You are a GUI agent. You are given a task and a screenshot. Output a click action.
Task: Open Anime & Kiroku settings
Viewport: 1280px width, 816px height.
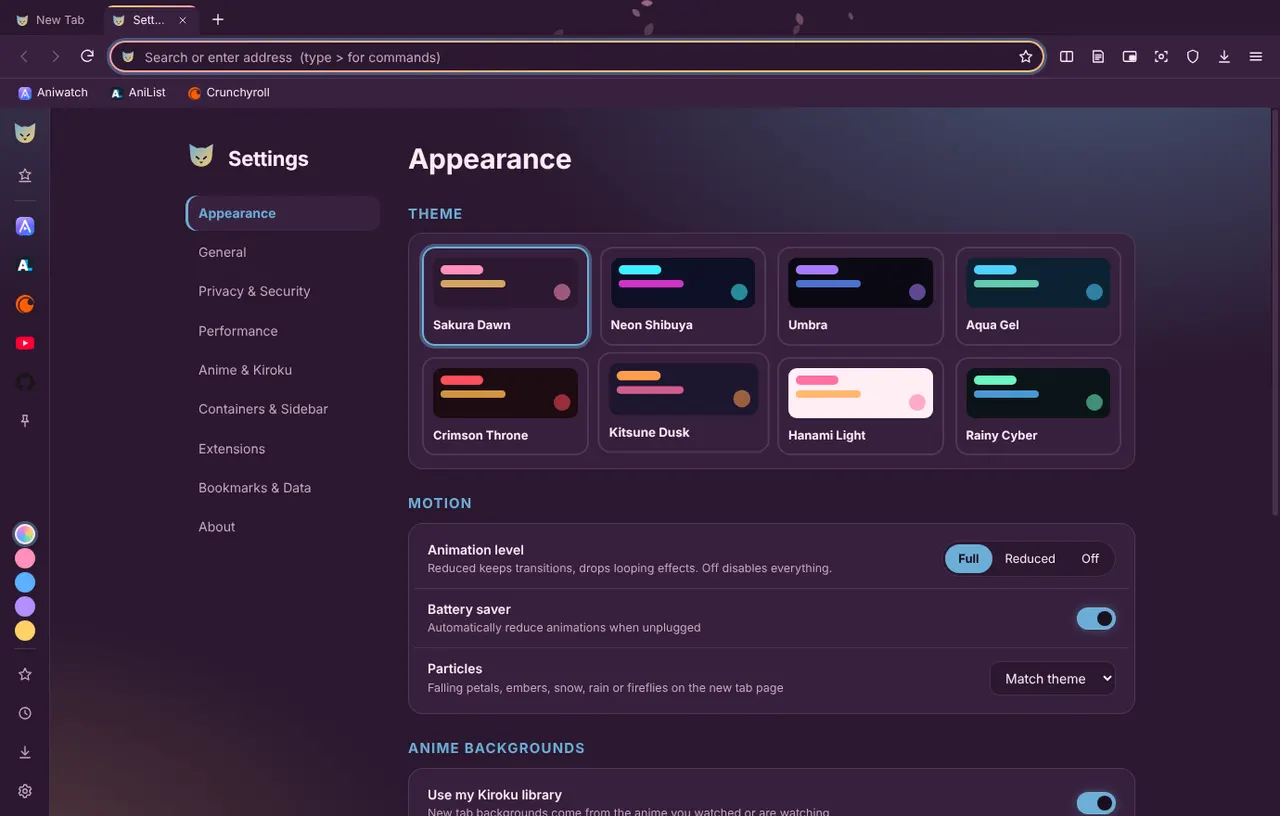283,370
